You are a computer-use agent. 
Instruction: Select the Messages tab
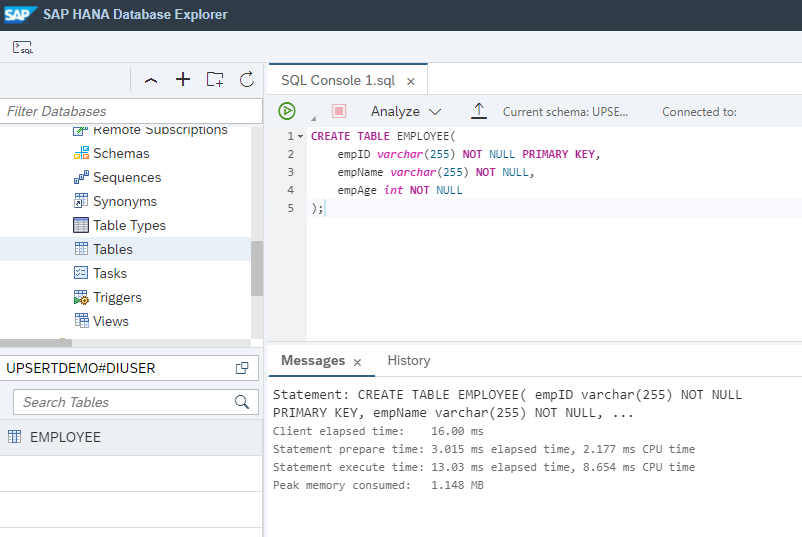coord(312,360)
